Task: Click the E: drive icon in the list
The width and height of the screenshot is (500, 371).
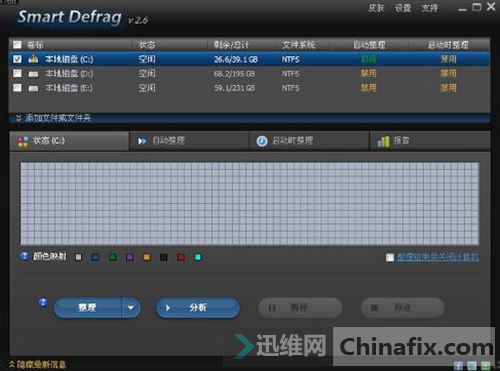Action: [33, 88]
